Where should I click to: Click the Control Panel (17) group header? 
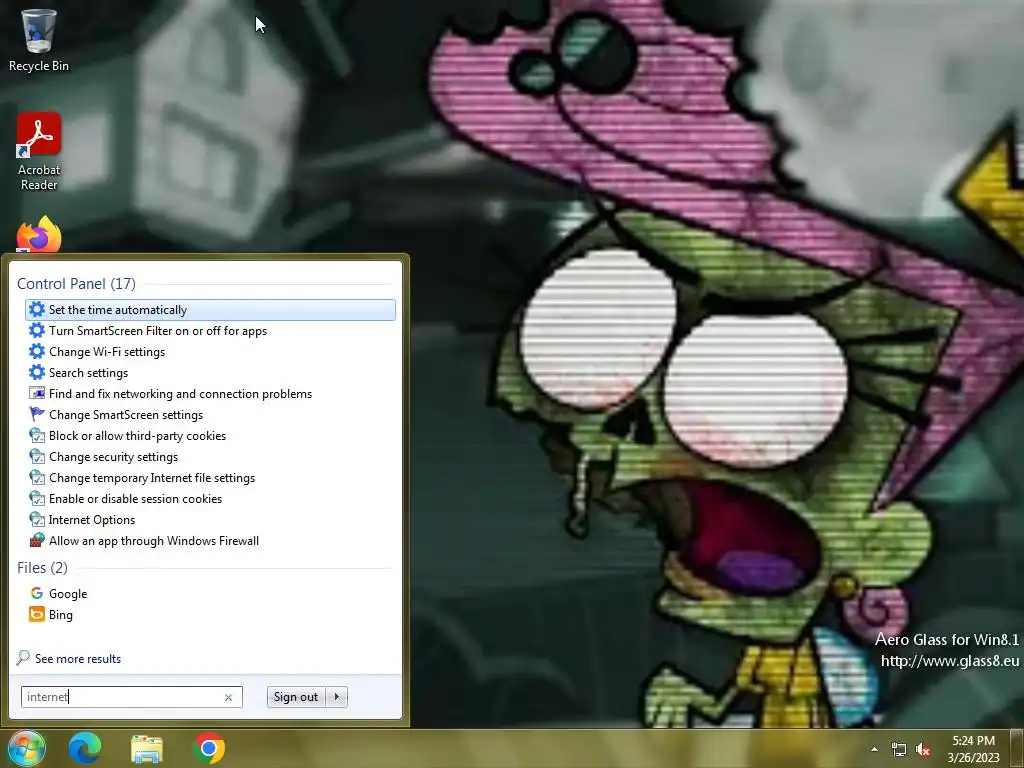(x=76, y=283)
